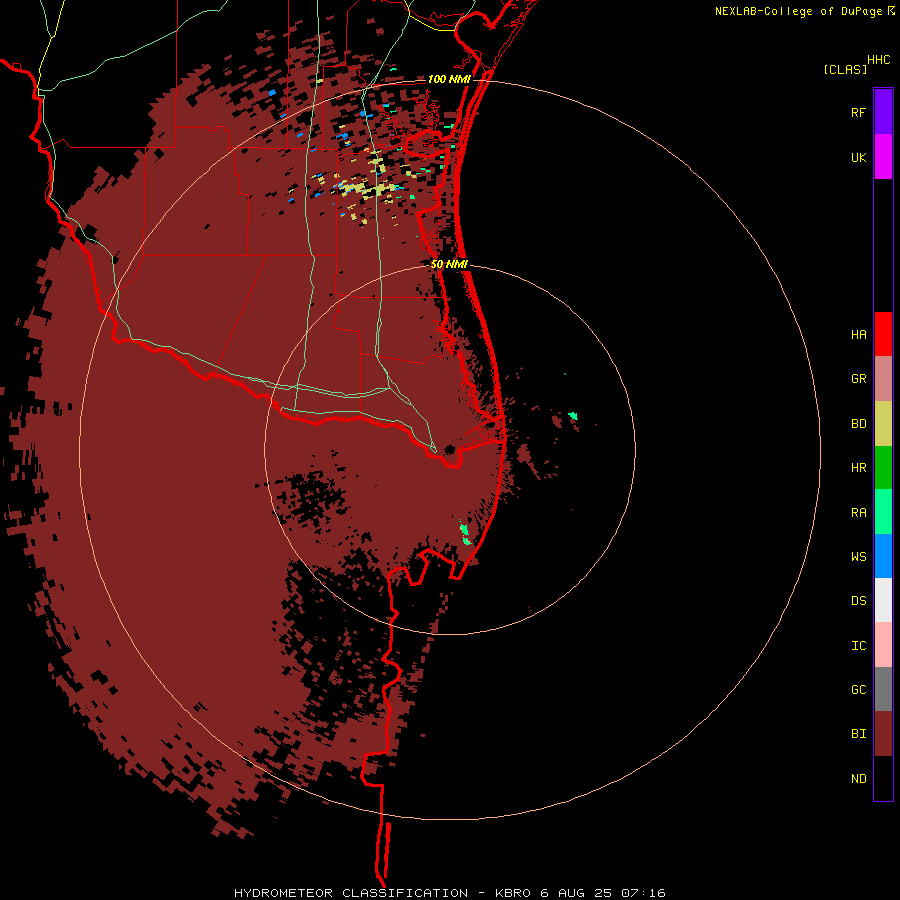Viewport: 900px width, 900px height.
Task: Click the IC pink legend swatch
Action: [883, 645]
